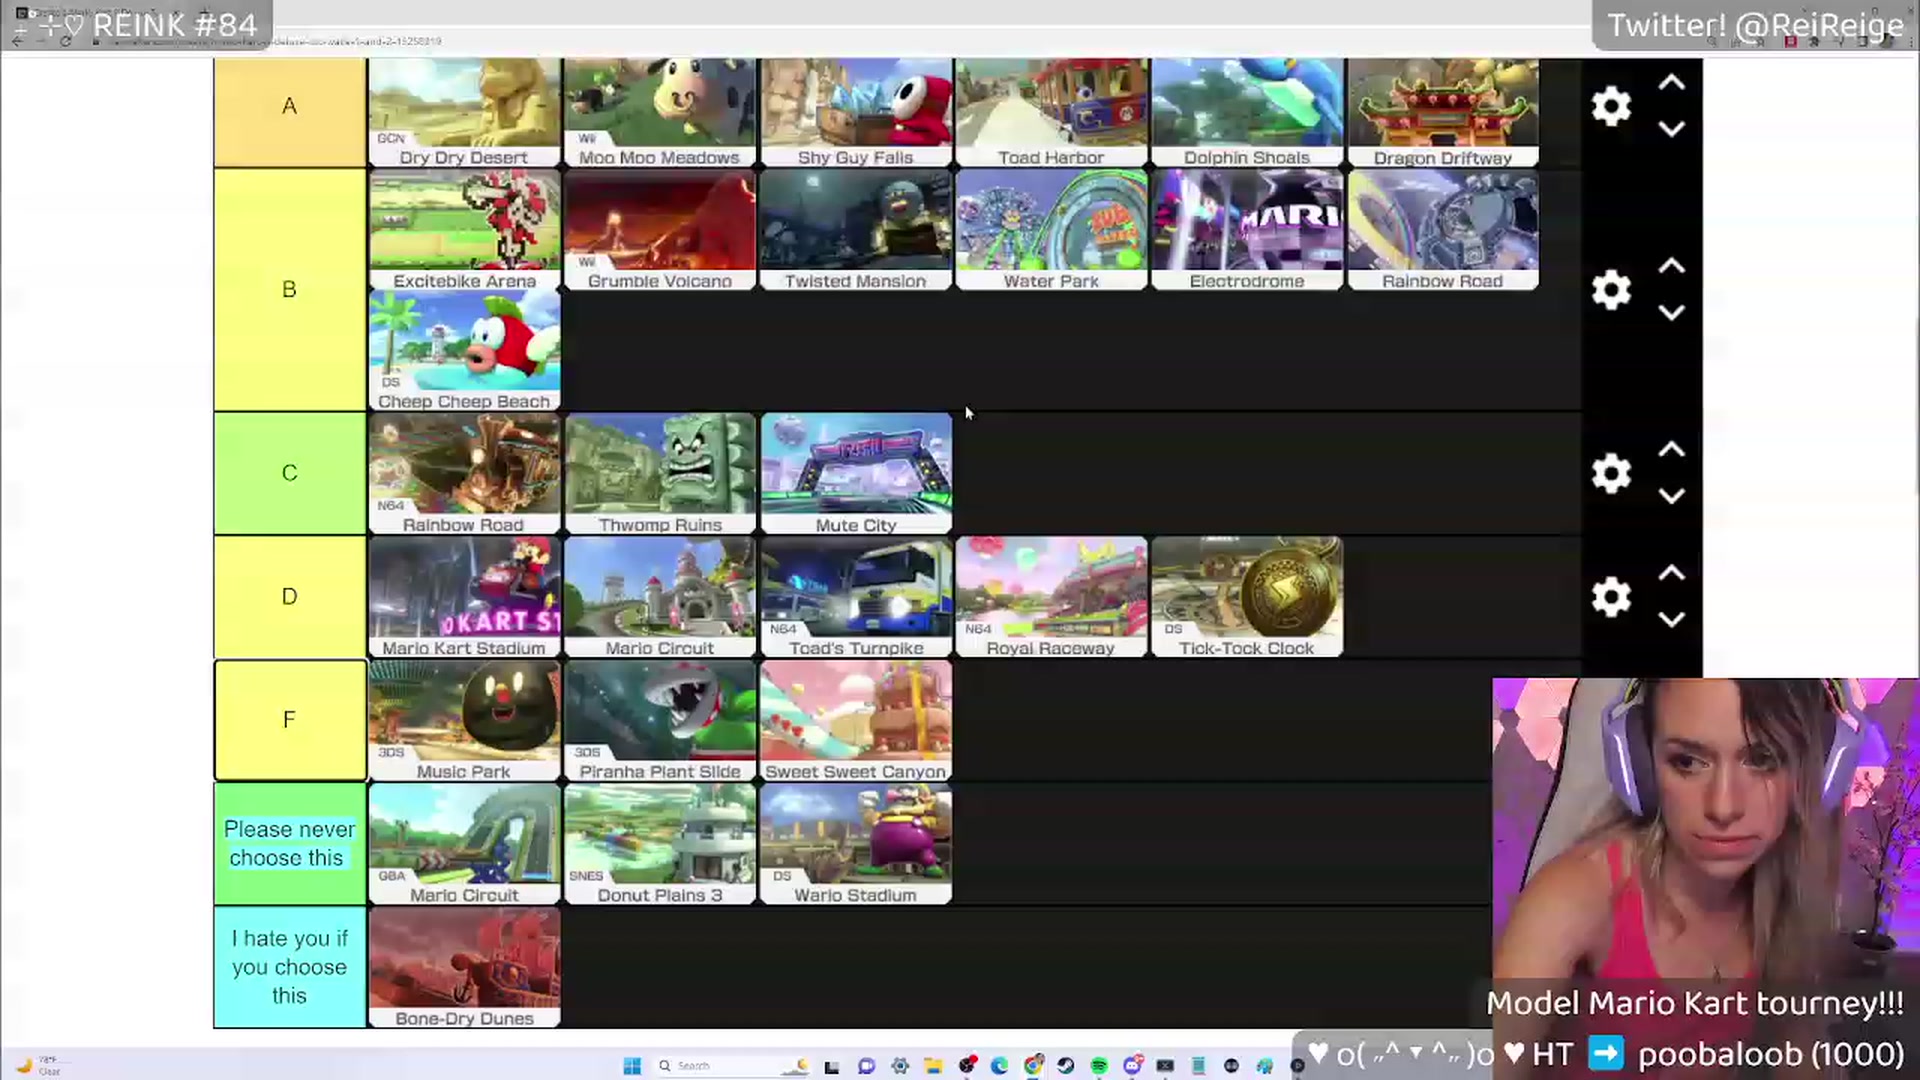
Task: Open Discord from the taskbar
Action: [1132, 1066]
